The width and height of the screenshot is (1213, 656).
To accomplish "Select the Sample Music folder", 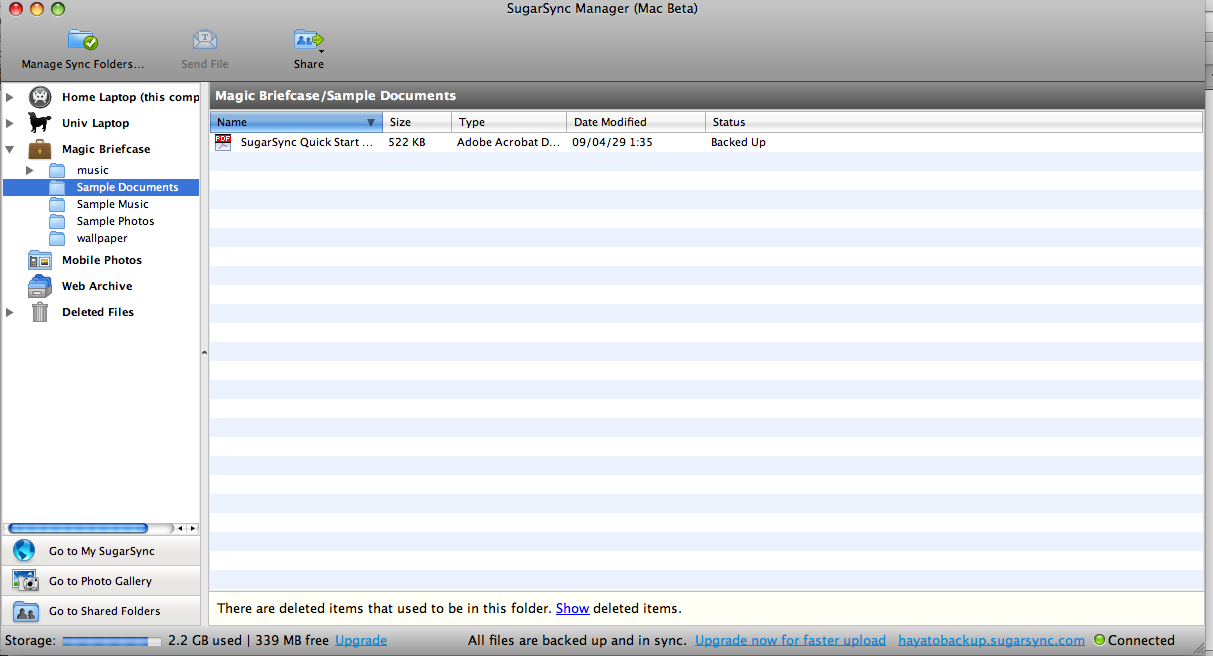I will 112,204.
